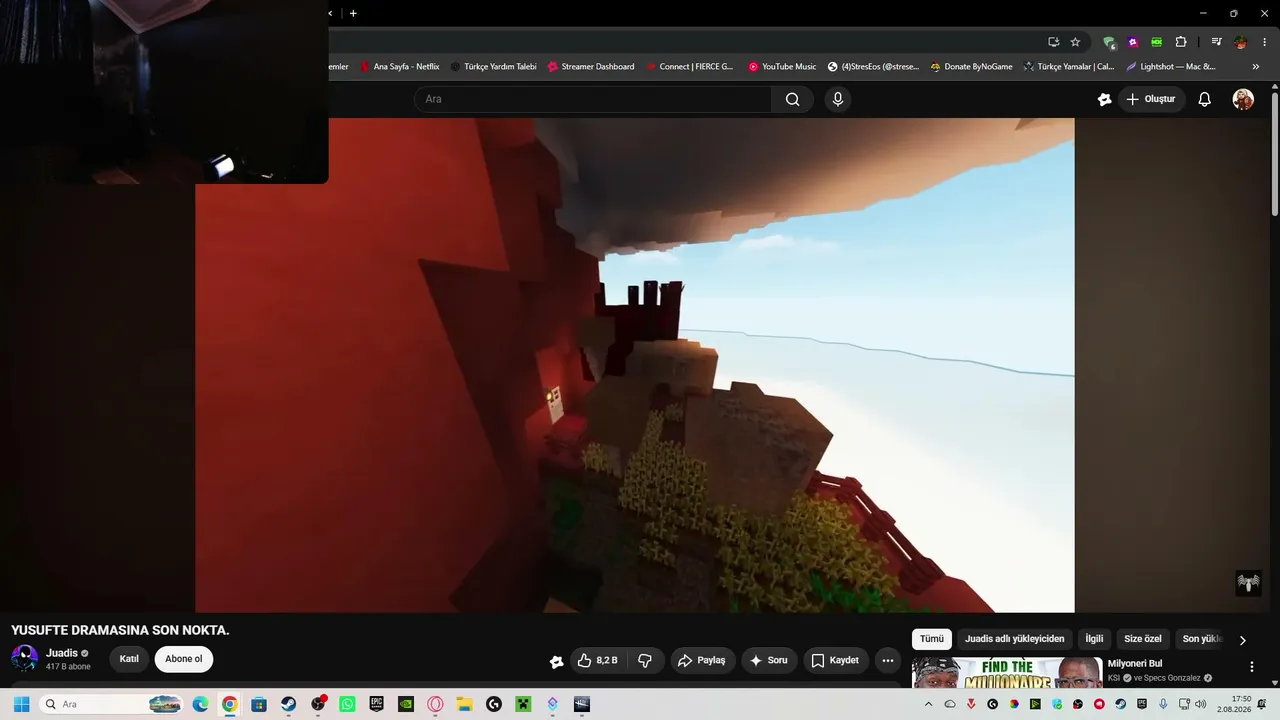This screenshot has width=1280, height=720.
Task: Open the Ana Sayfa - Netflix bookmark
Action: click(x=399, y=67)
